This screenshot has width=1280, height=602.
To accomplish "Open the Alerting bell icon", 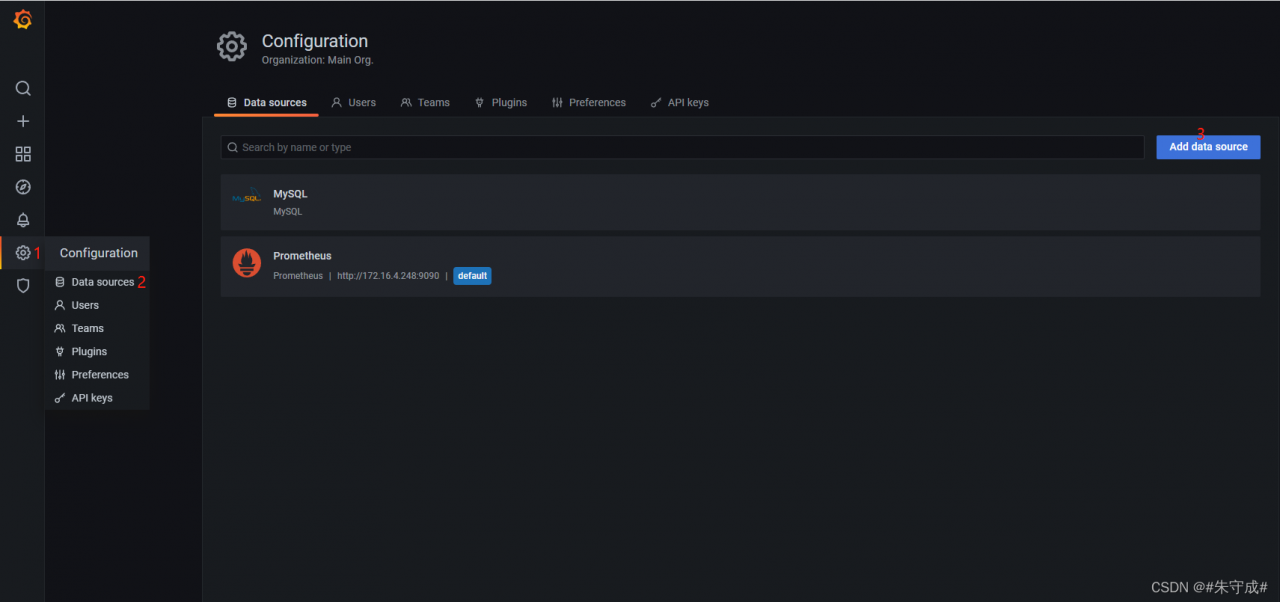I will (x=23, y=220).
